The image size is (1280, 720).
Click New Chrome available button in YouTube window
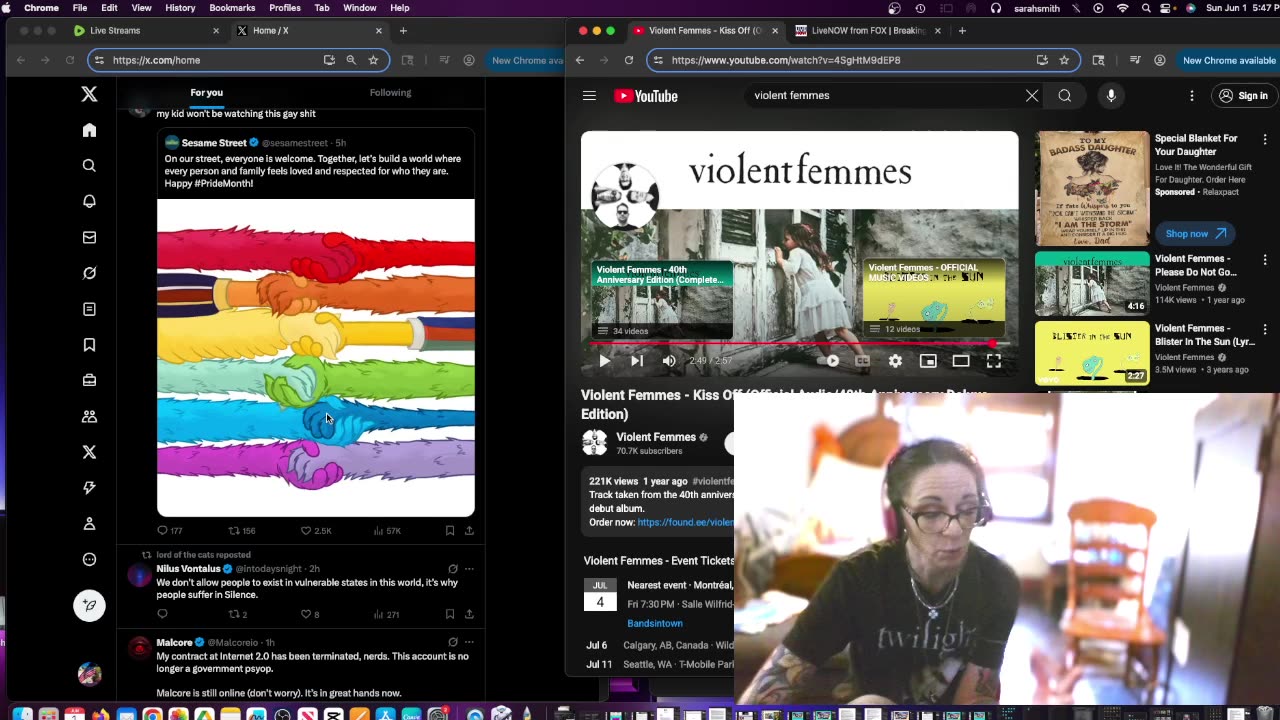point(1229,60)
